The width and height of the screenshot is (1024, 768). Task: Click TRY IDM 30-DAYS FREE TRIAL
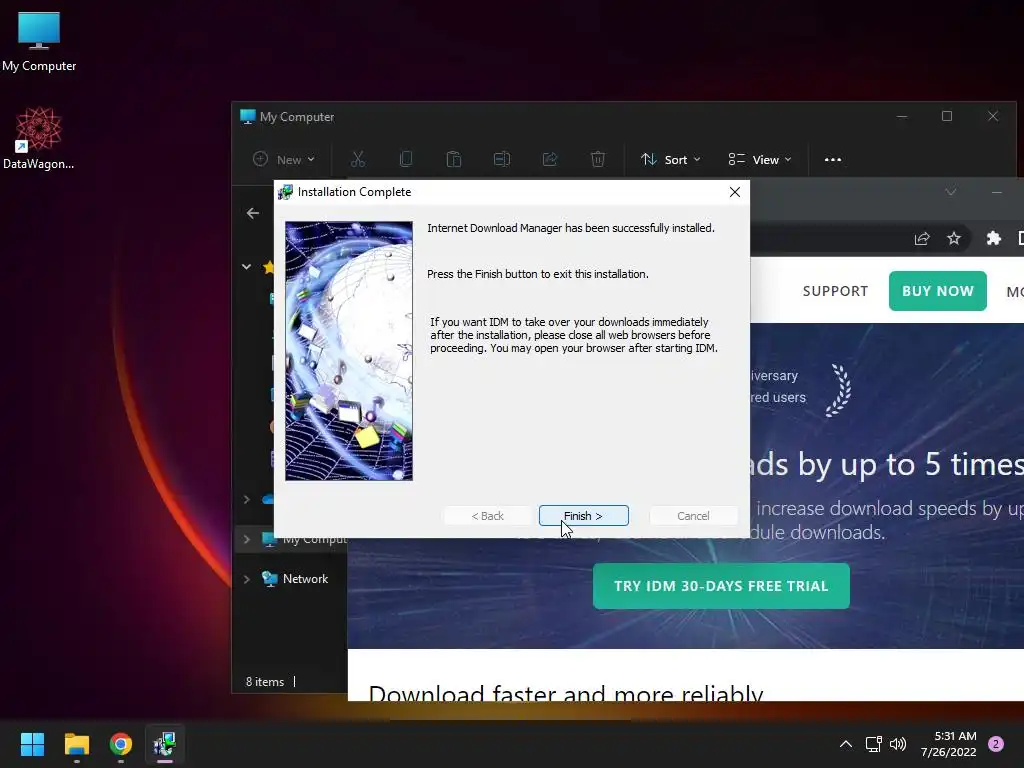click(x=721, y=586)
